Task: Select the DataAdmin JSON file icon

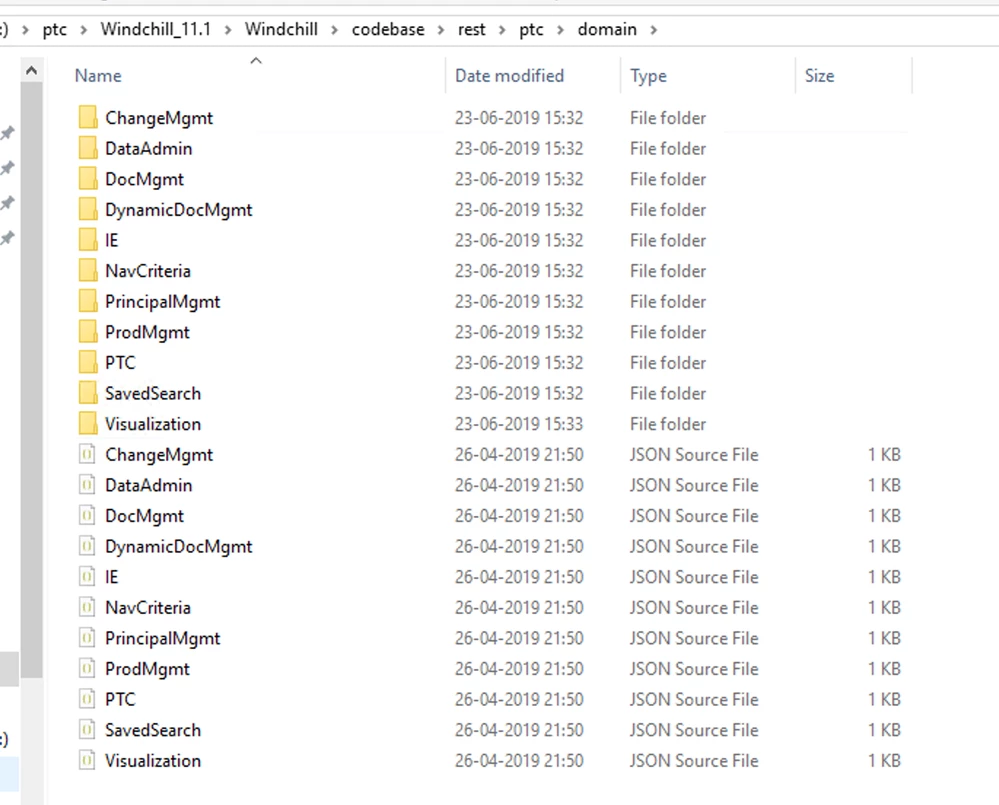Action: pos(87,485)
